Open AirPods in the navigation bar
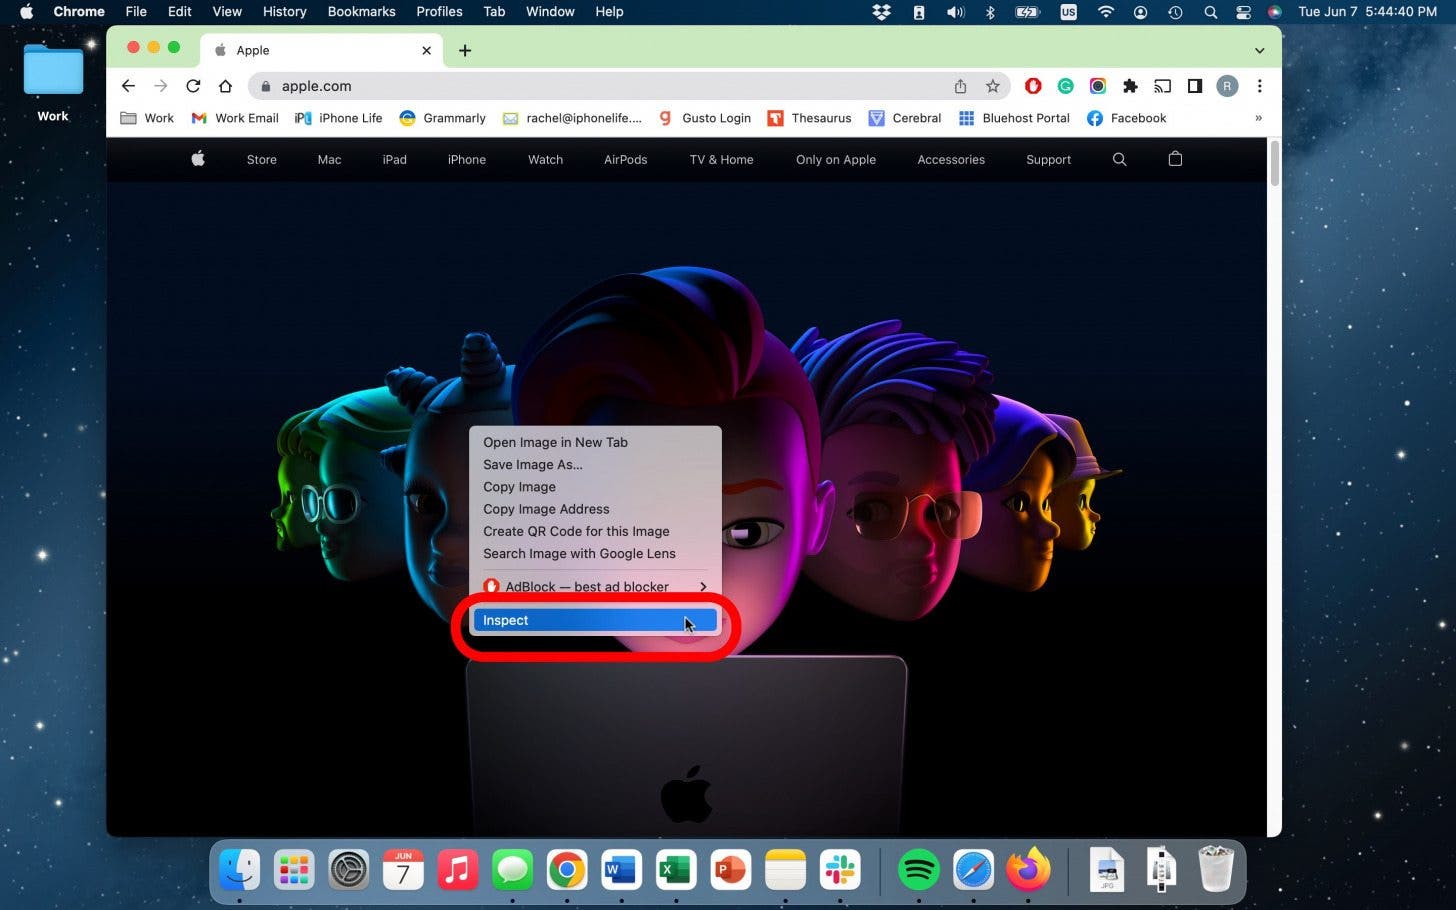 (626, 160)
